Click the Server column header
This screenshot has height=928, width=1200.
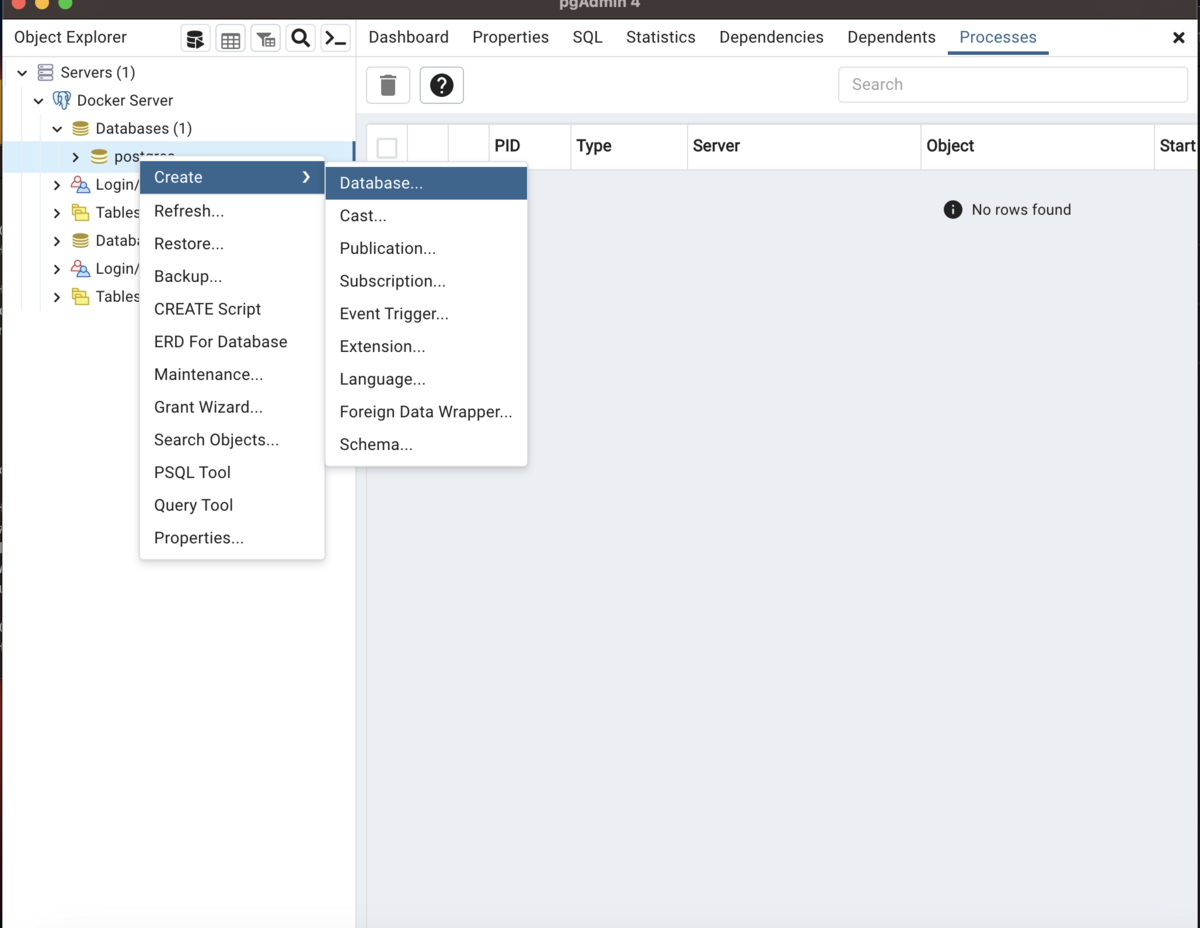tap(803, 146)
